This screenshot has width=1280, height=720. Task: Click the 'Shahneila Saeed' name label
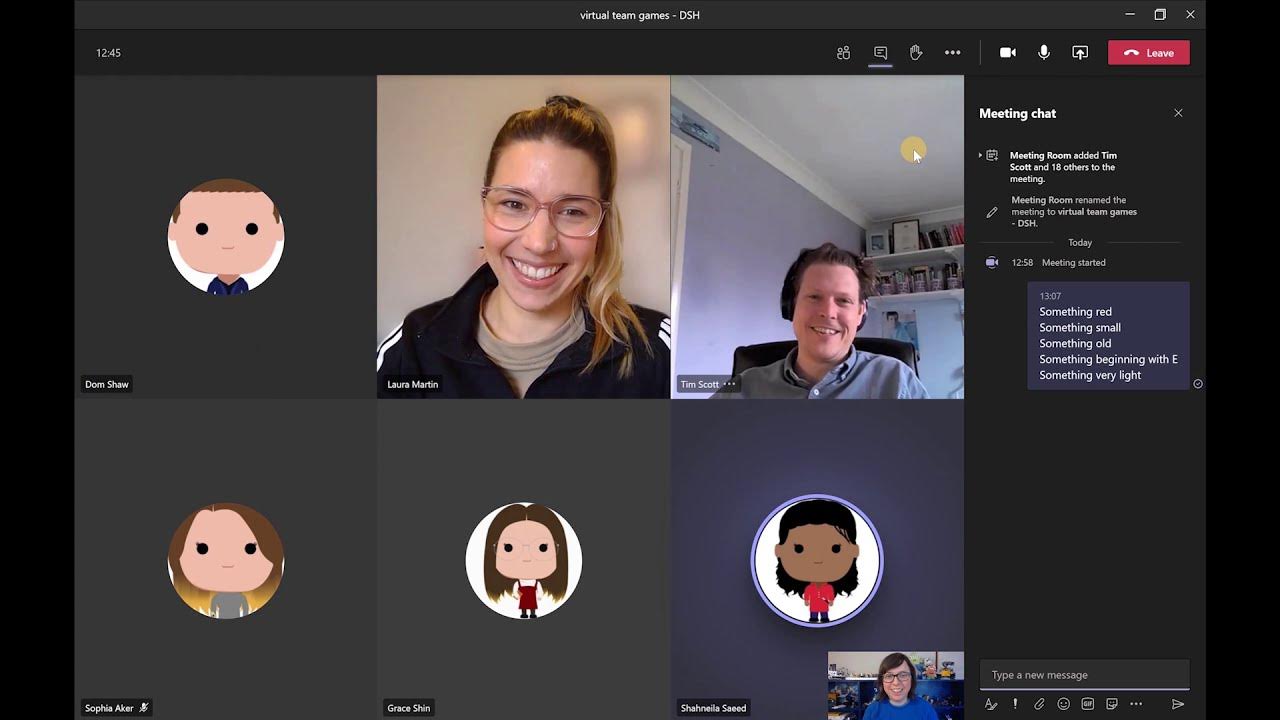pos(713,708)
